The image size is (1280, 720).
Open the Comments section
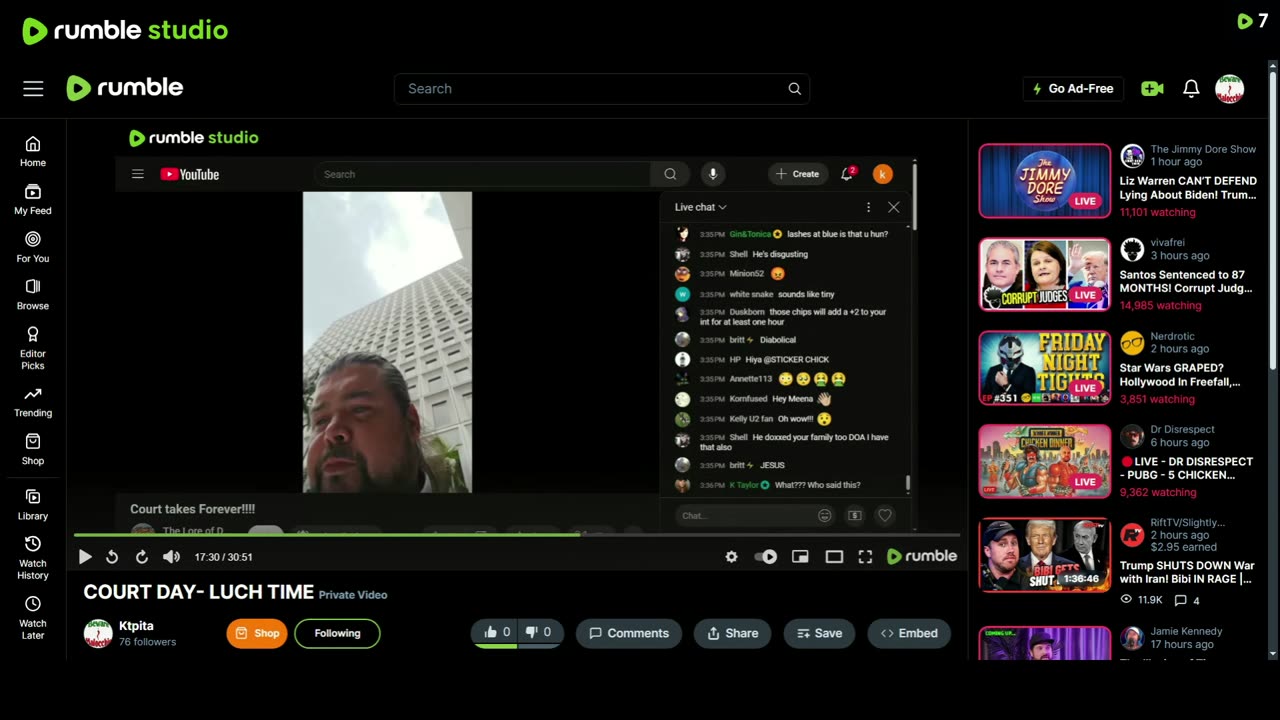(x=629, y=633)
